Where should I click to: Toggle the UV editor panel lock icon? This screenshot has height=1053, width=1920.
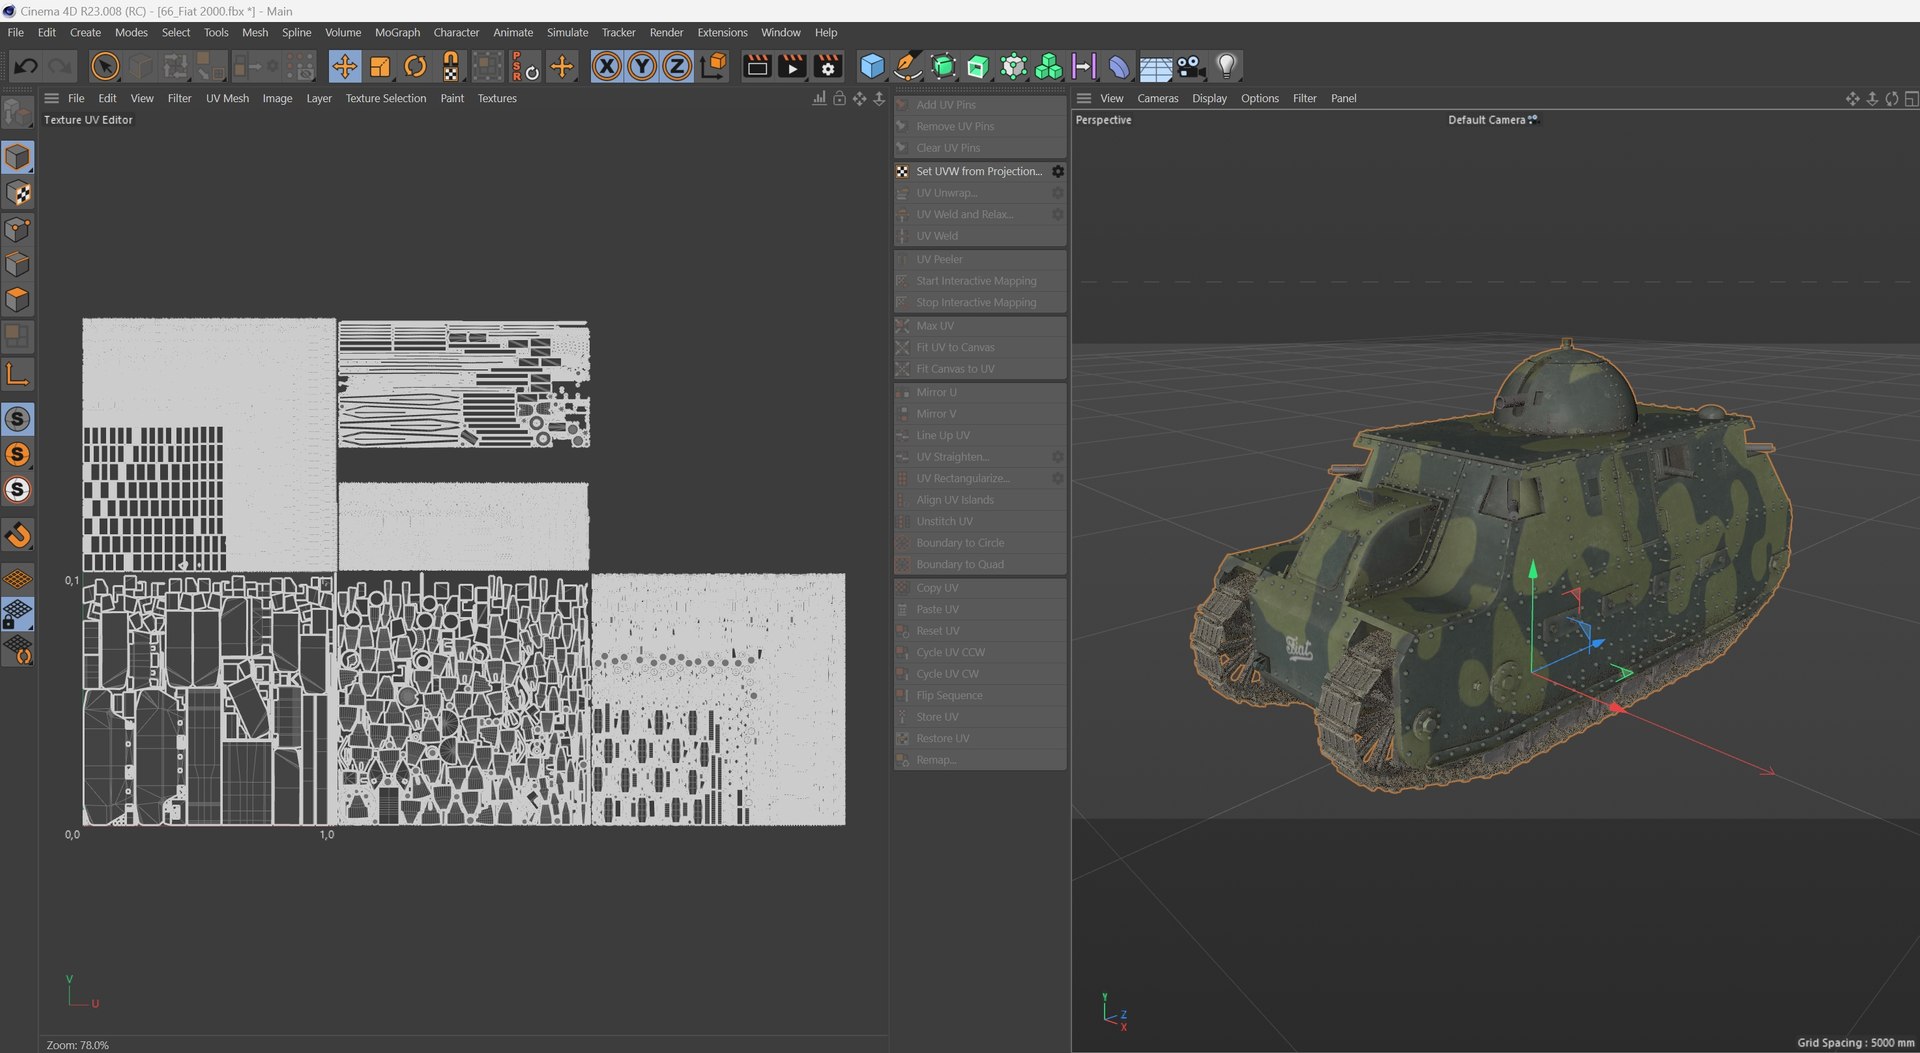click(839, 98)
